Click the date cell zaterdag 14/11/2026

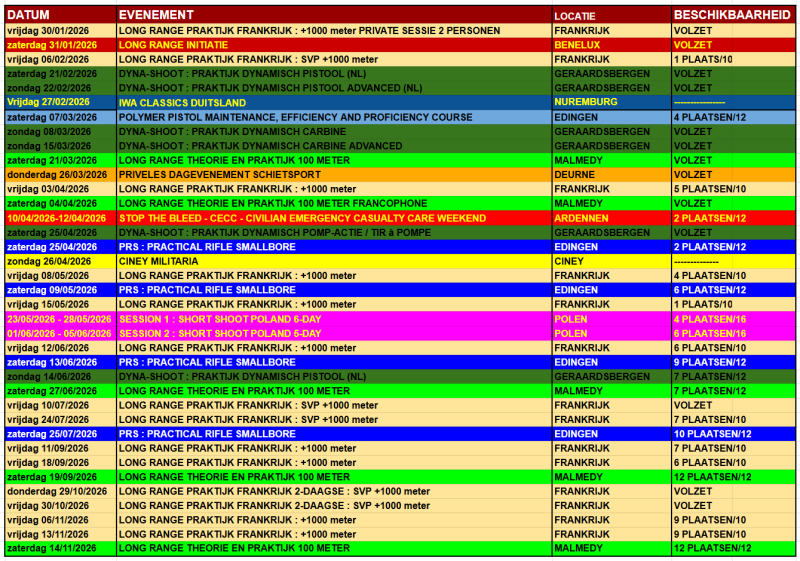click(61, 548)
